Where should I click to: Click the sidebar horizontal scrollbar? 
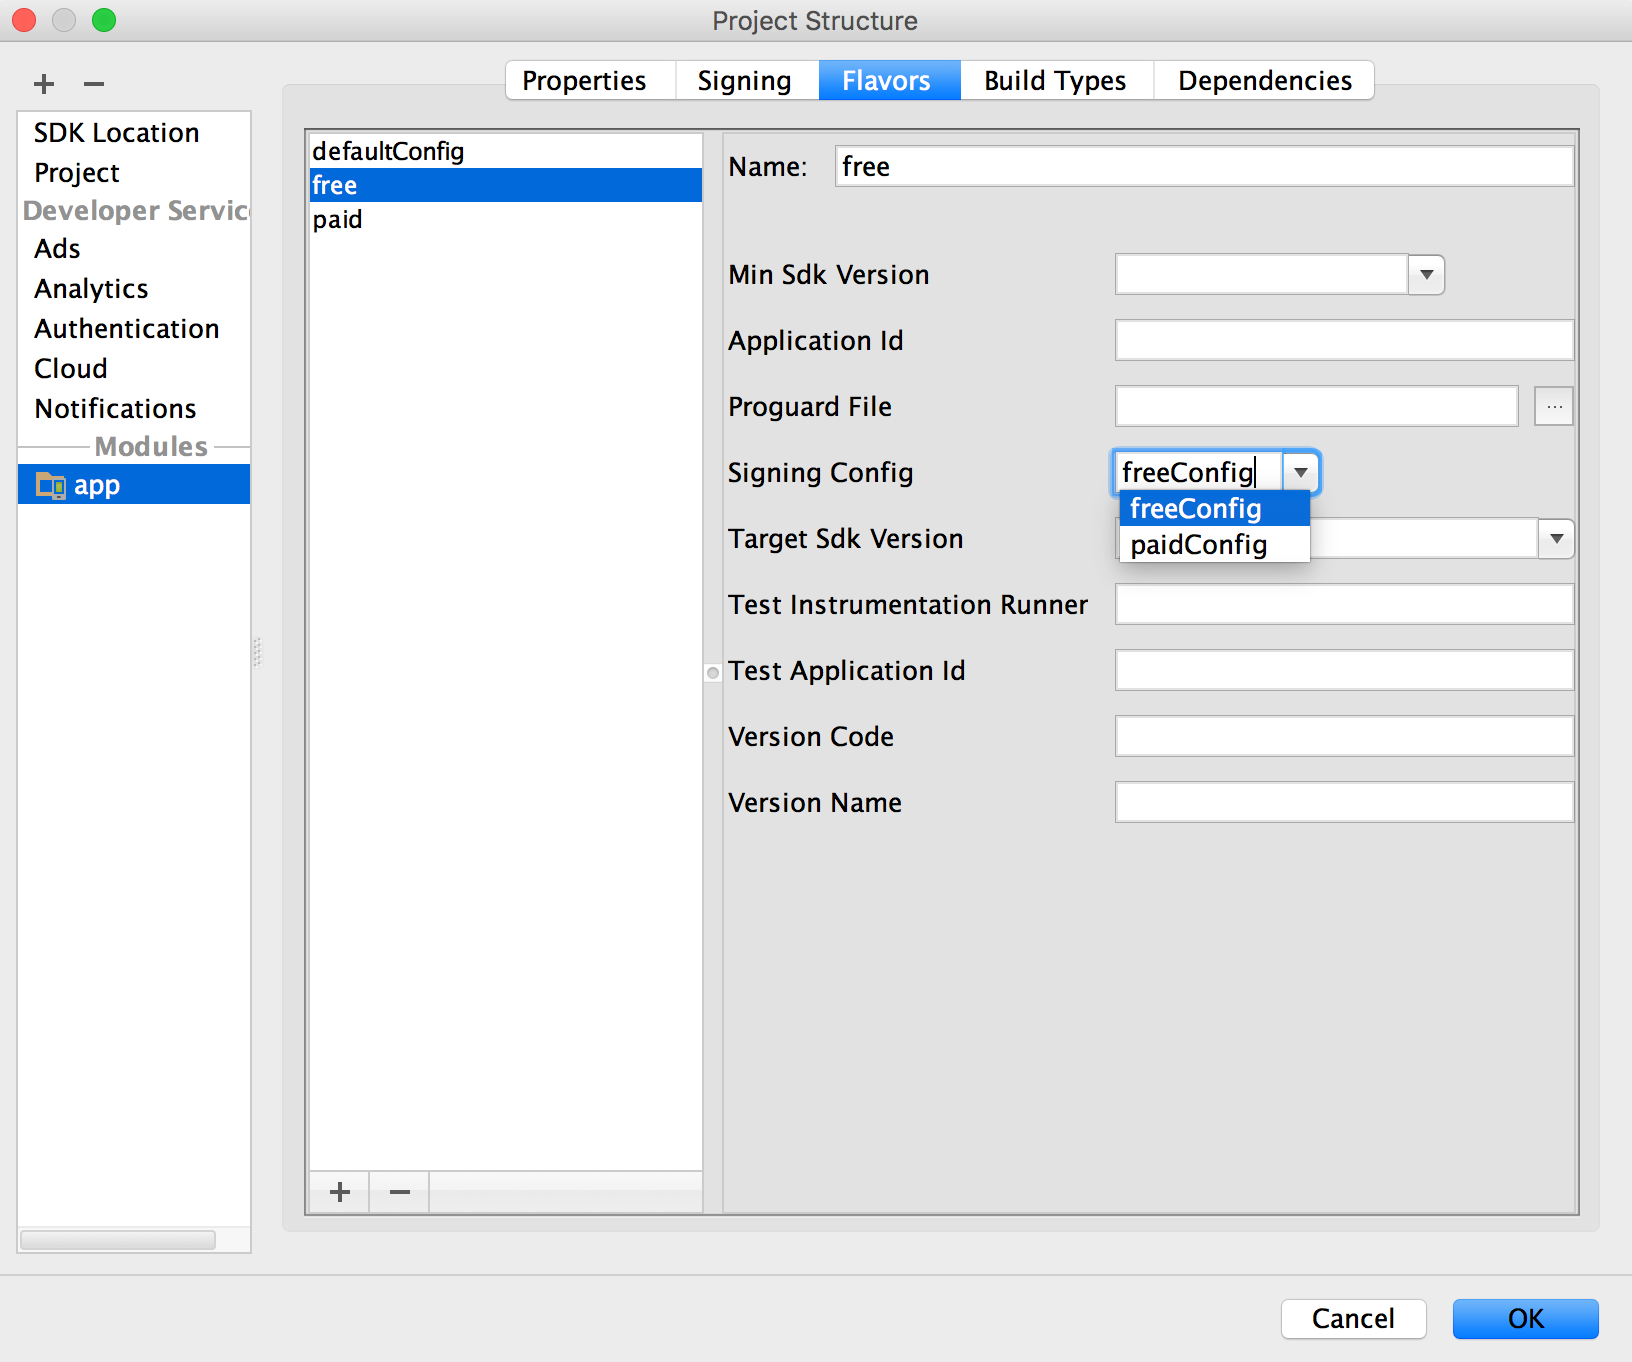118,1240
